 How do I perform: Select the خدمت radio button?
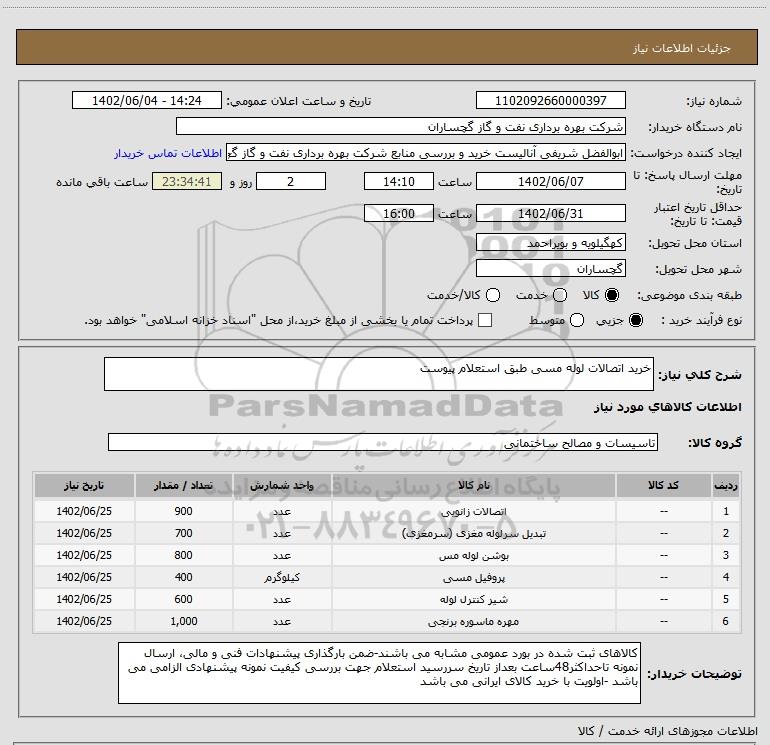(560, 295)
